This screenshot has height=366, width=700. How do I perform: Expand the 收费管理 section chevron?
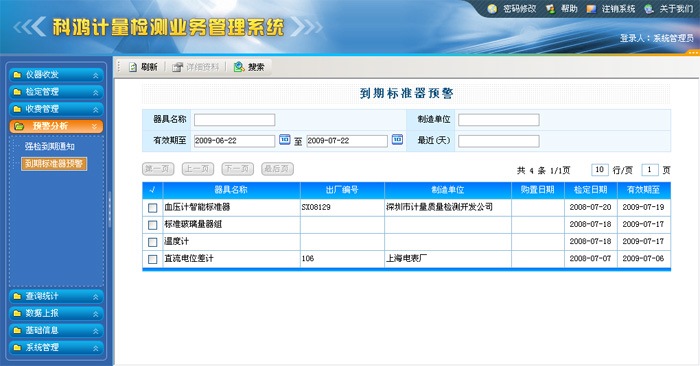pos(96,109)
